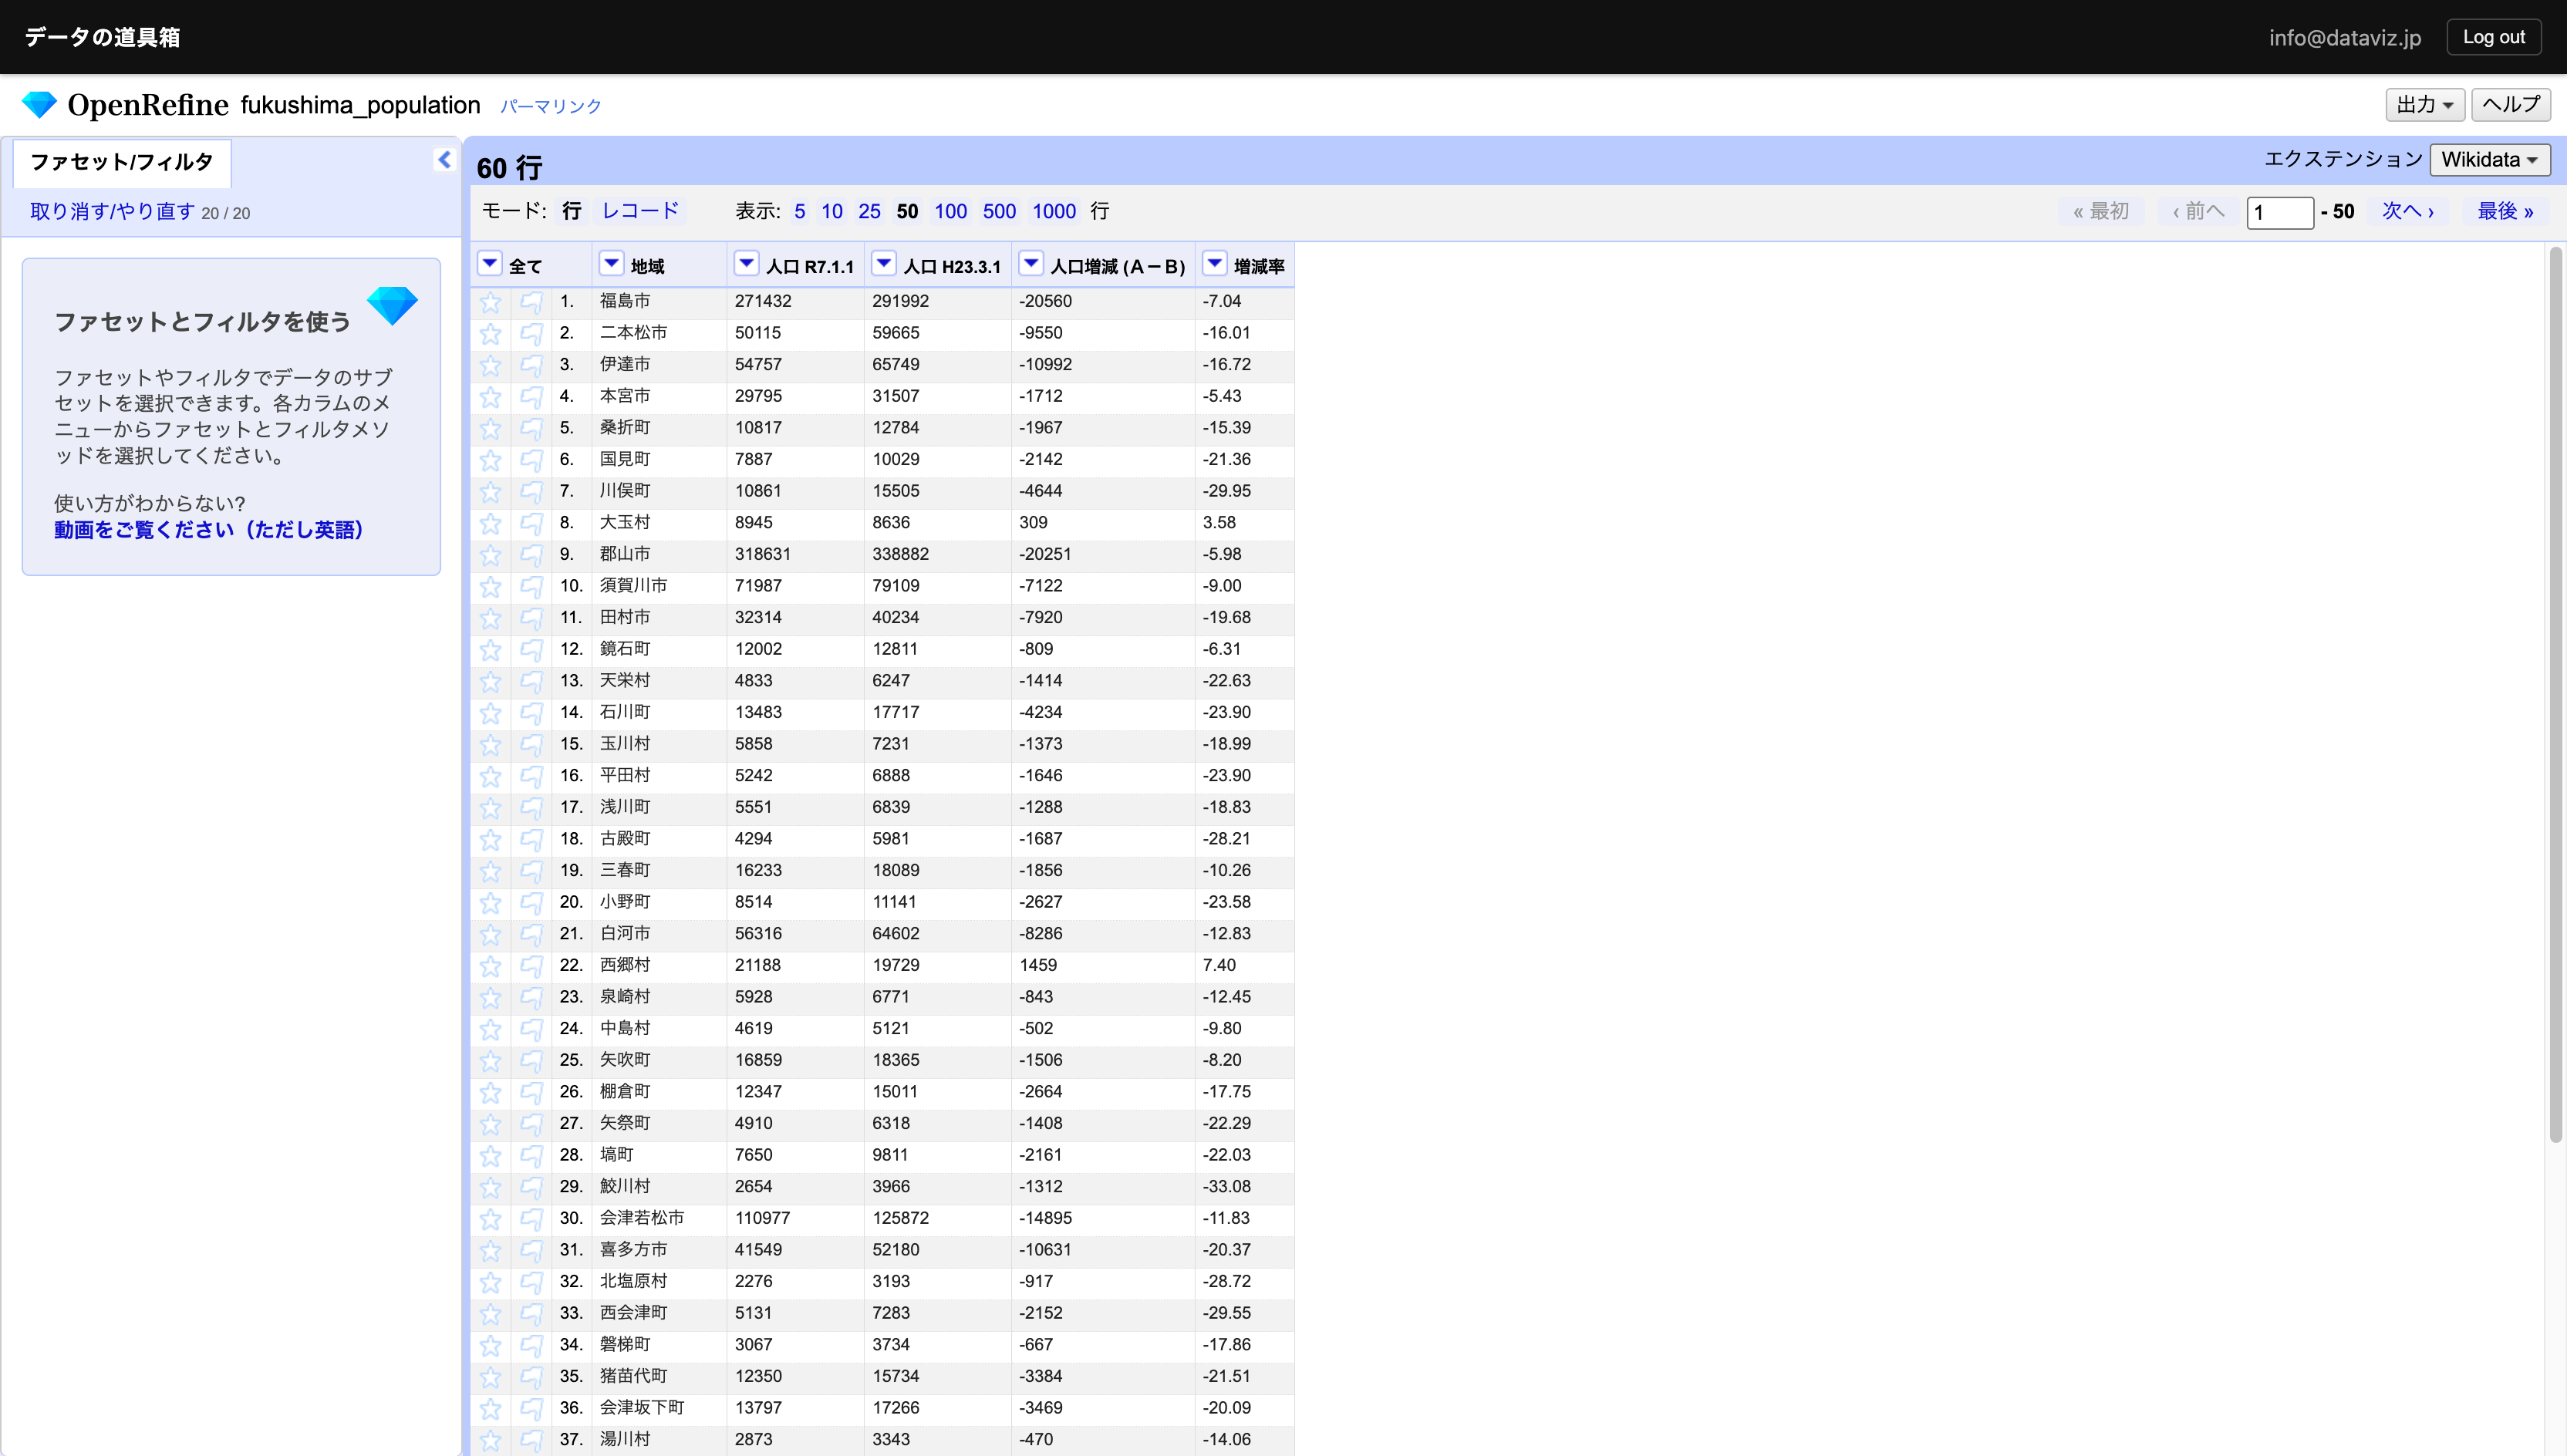
Task: Collapse the facet/filter side panel
Action: pyautogui.click(x=444, y=160)
